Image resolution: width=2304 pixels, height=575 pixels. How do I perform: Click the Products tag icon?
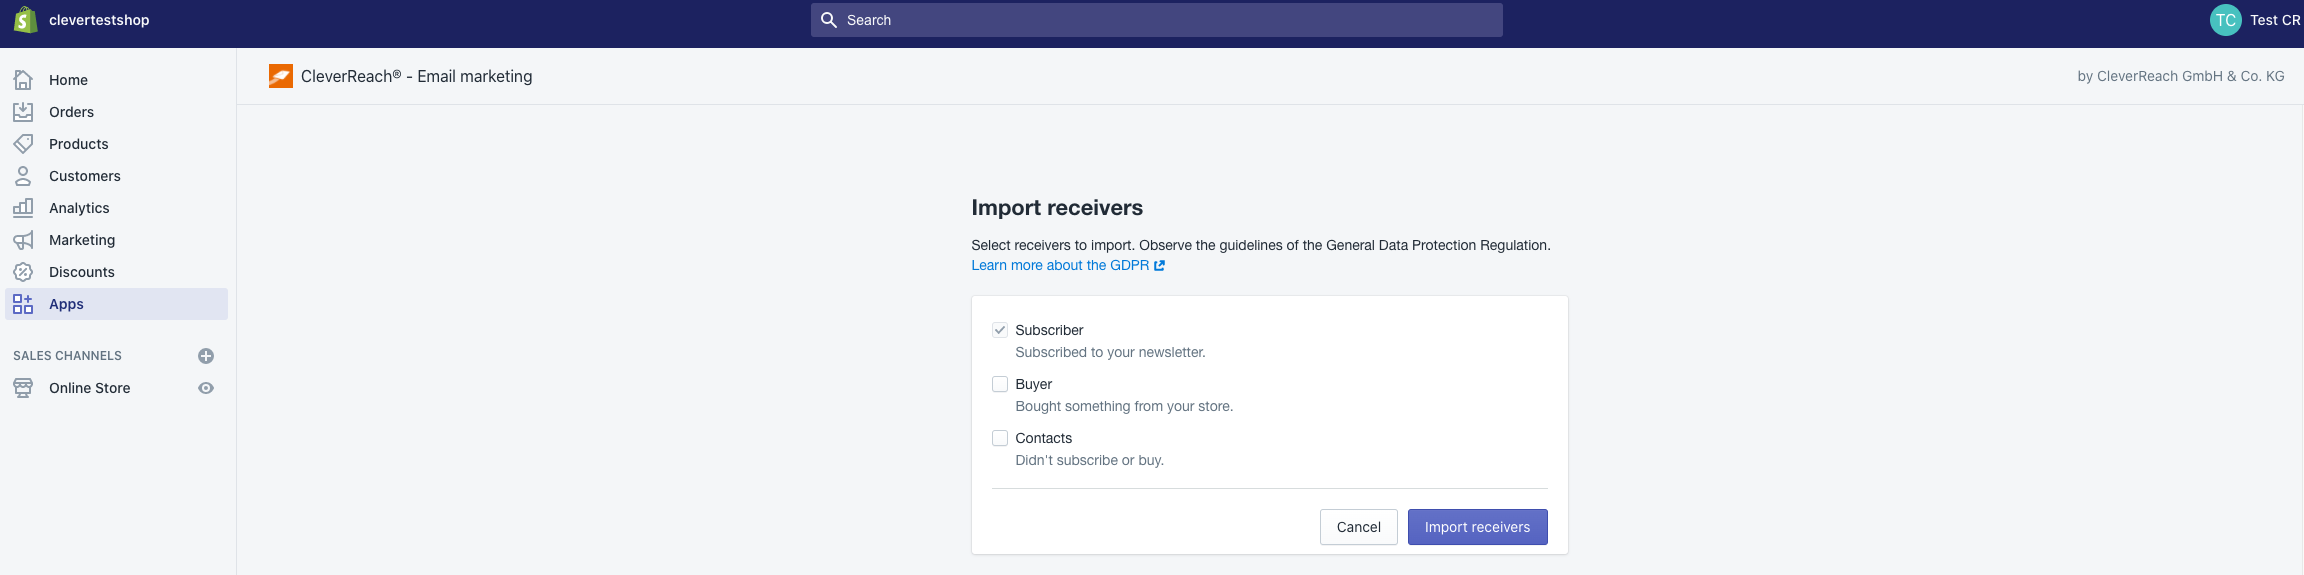(x=23, y=144)
